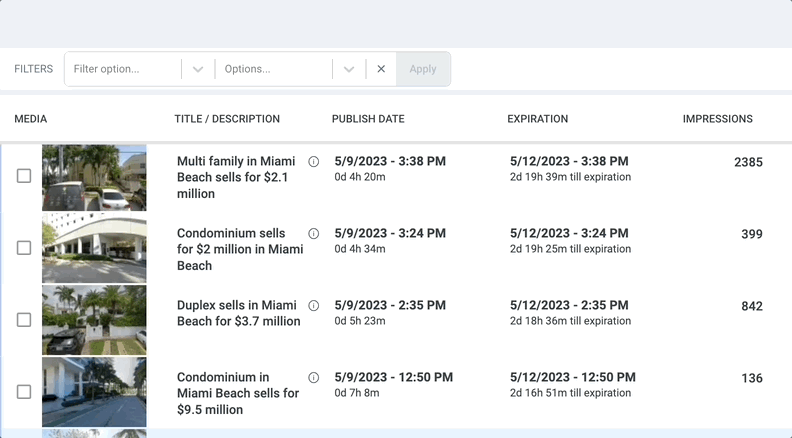This screenshot has width=792, height=438.
Task: View the Duplex property photo thumbnail
Action: [94, 320]
